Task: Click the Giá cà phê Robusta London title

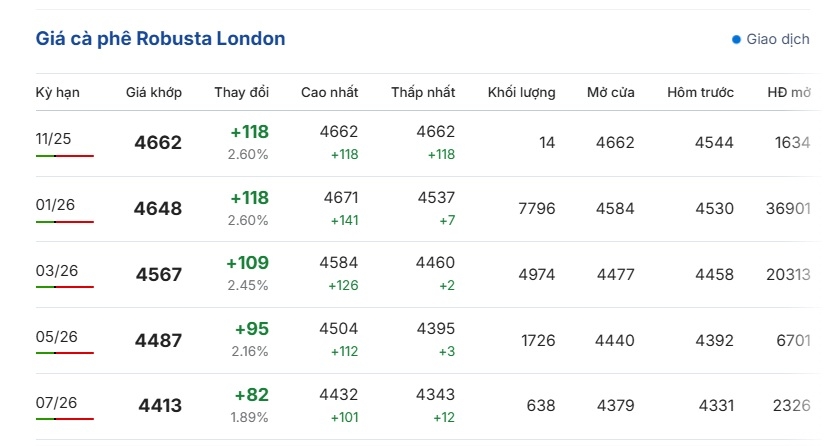Action: coord(160,39)
